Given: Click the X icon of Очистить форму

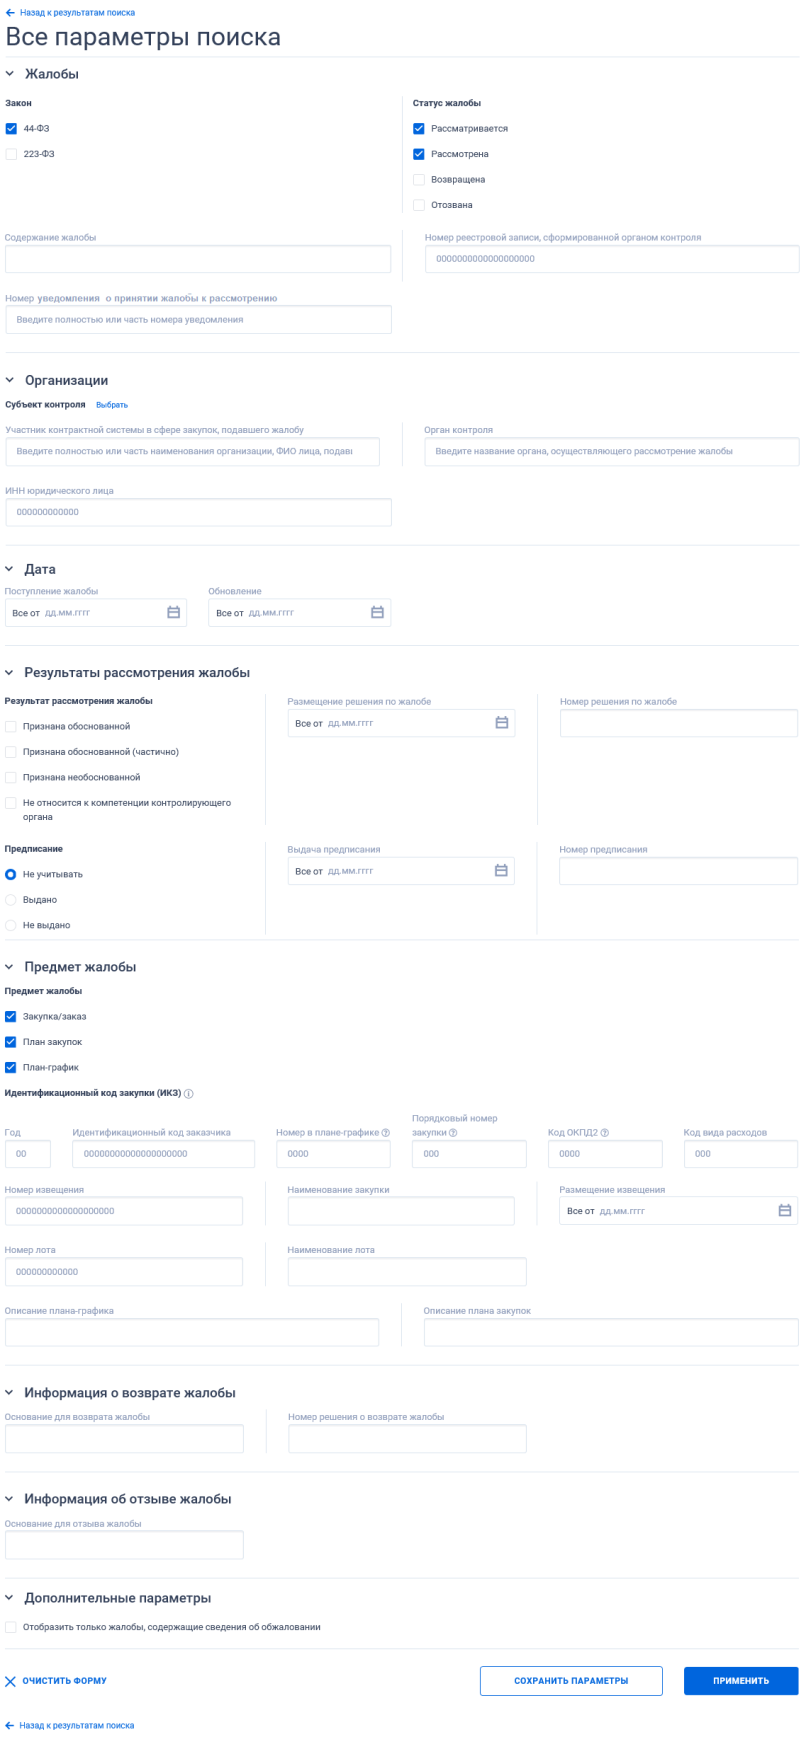Looking at the screenshot, I should pyautogui.click(x=11, y=1682).
